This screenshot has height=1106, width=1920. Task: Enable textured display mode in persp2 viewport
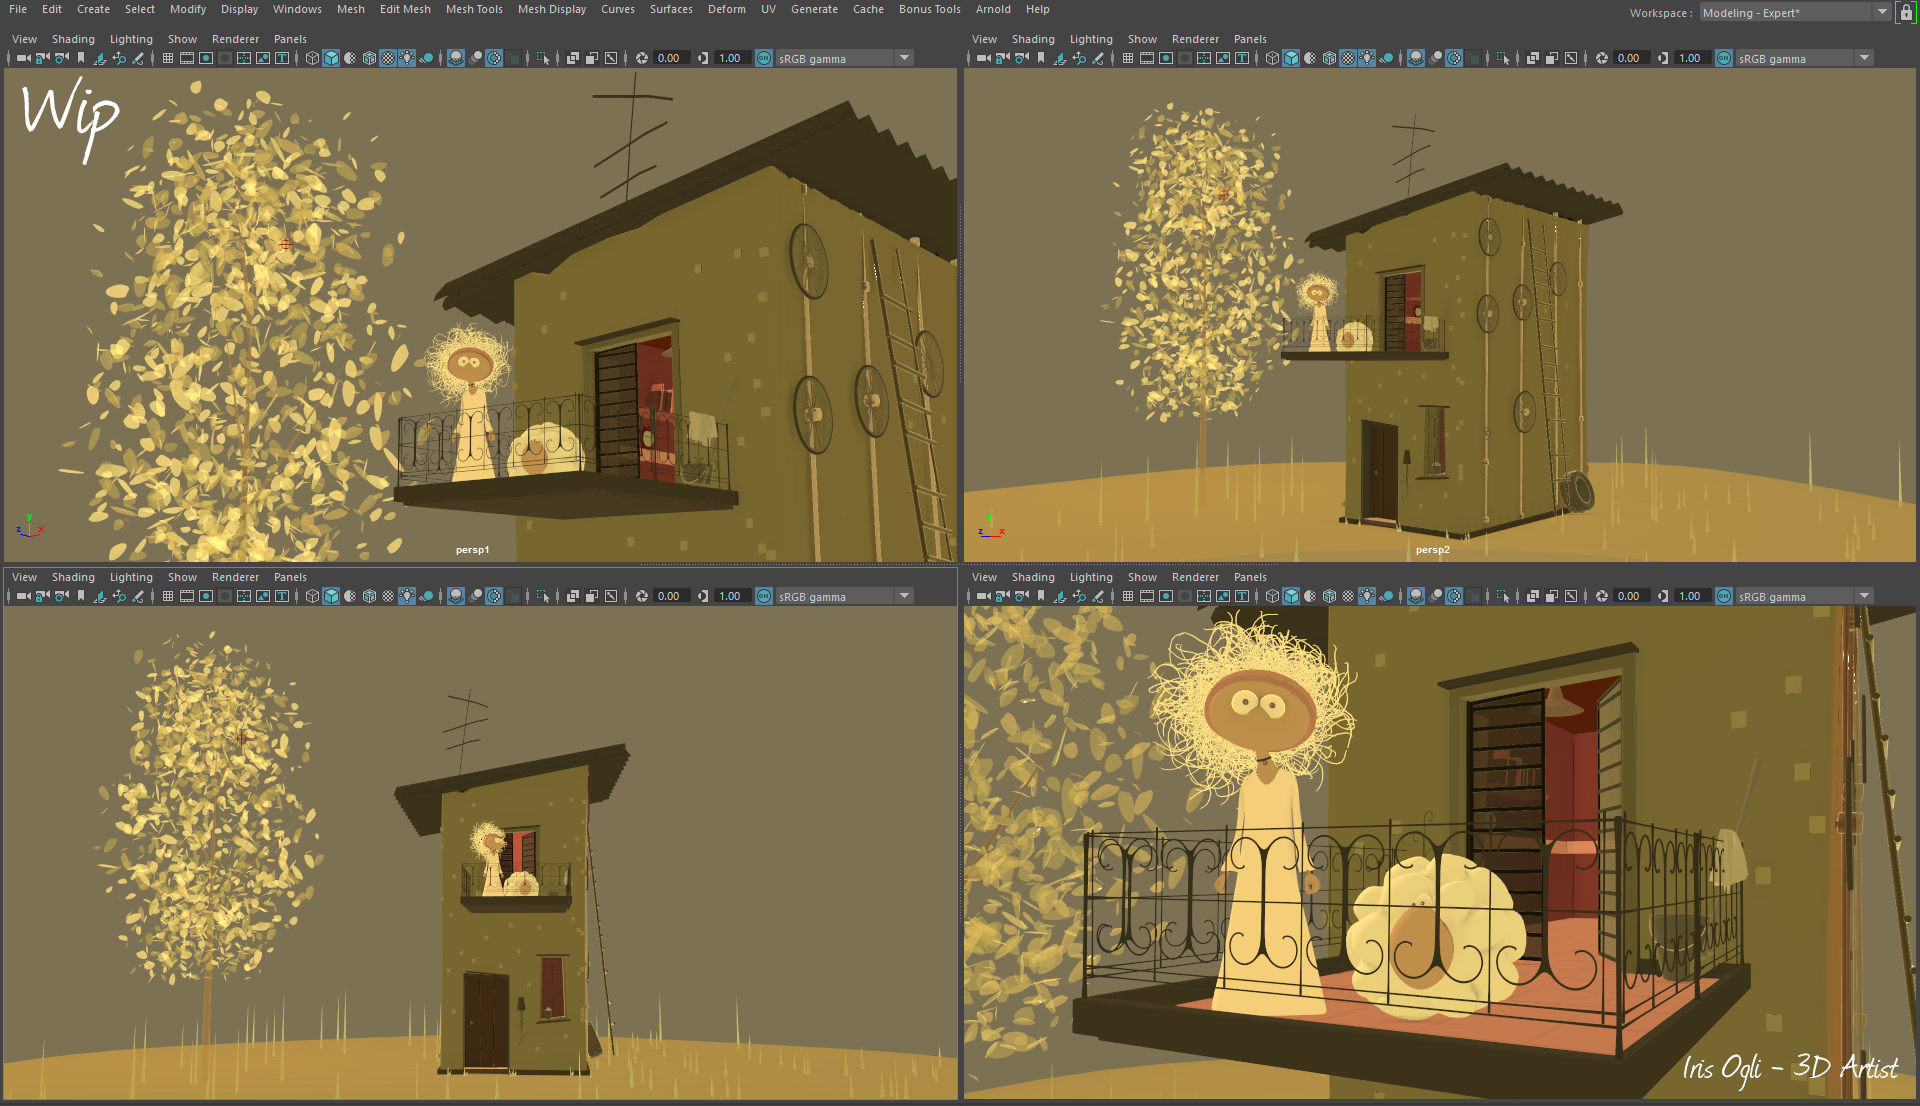coord(1348,58)
